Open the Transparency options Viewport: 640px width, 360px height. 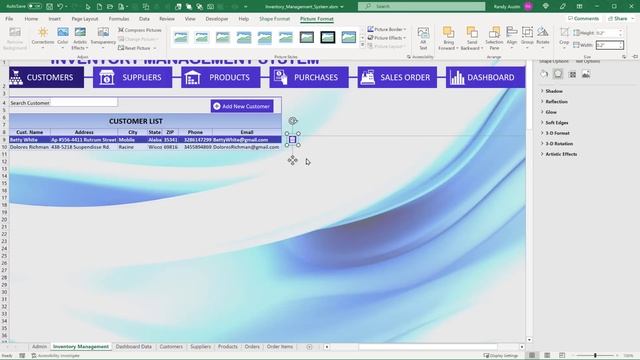pos(103,38)
